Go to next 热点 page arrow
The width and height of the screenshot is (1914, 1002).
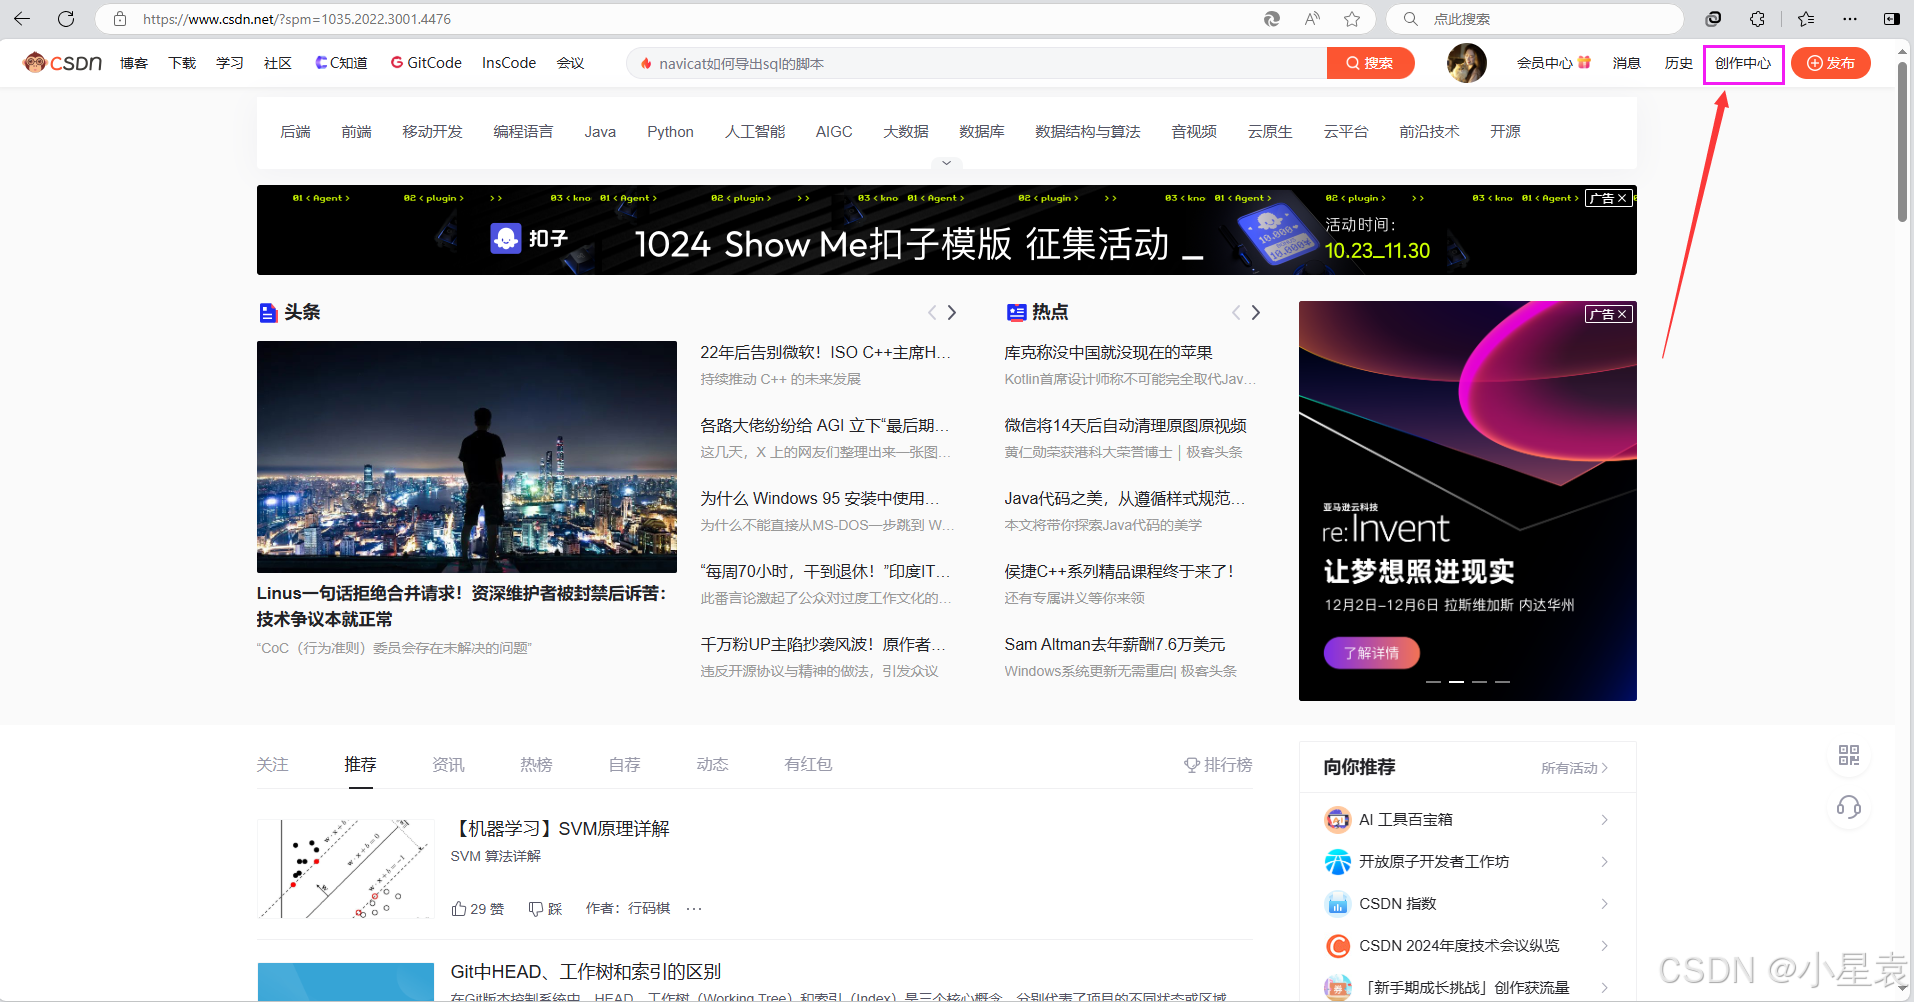tap(1256, 312)
